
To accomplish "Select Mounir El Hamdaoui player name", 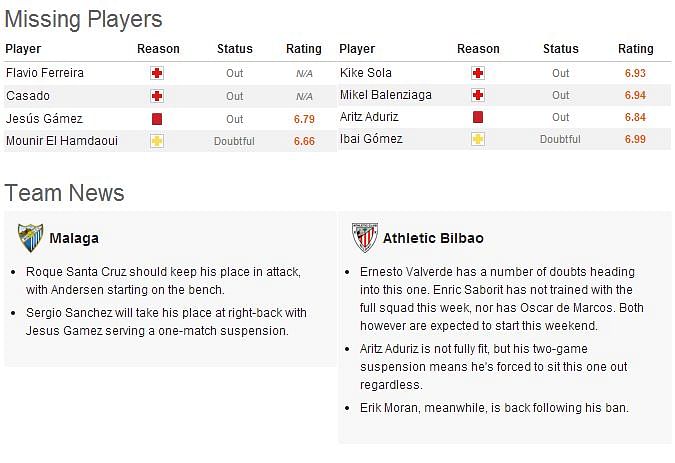I will click(x=62, y=141).
